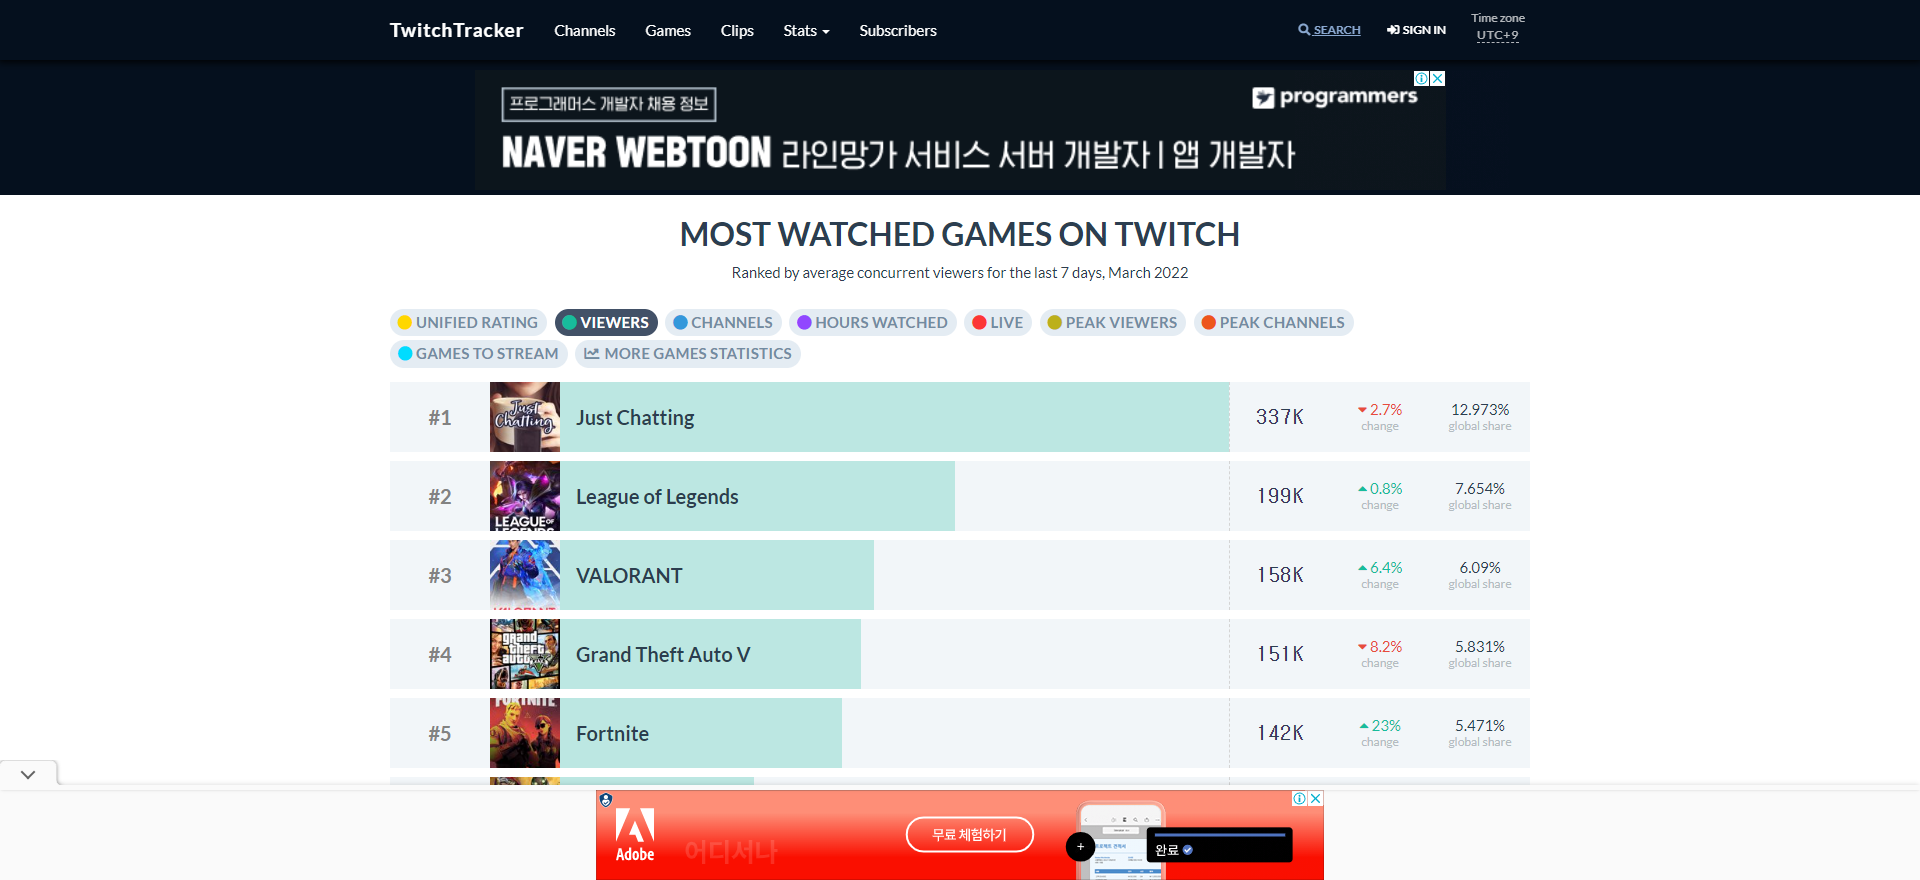1920x880 pixels.
Task: Click the 142K viewers value
Action: [1280, 733]
